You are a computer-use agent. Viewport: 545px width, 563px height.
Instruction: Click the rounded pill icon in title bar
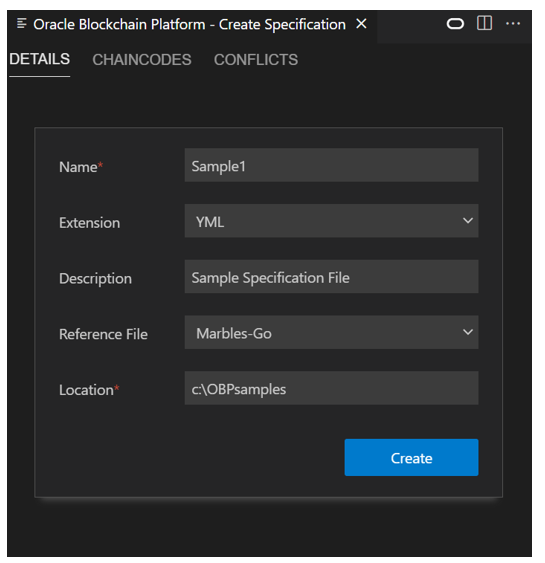coord(455,24)
